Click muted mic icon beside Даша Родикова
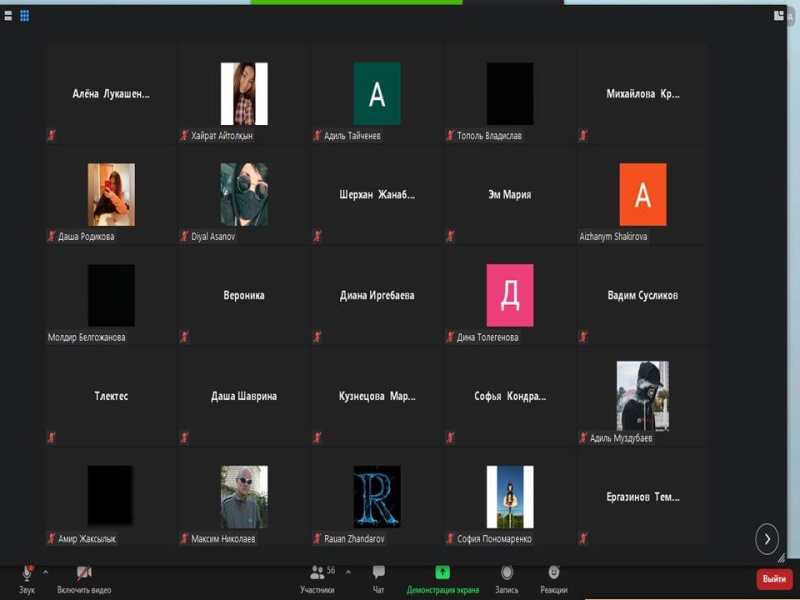The image size is (800, 600). point(52,236)
